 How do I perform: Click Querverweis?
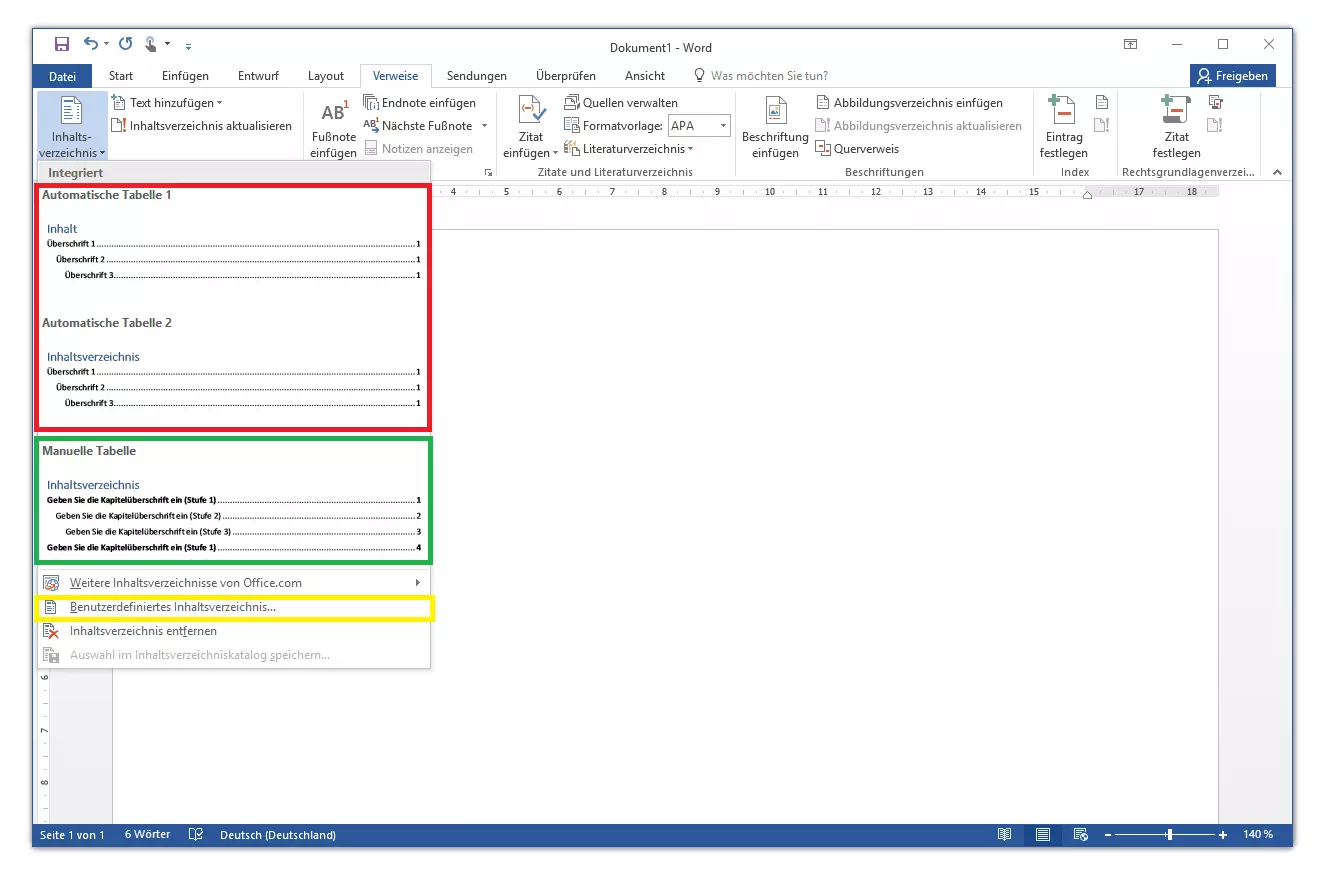pyautogui.click(x=857, y=149)
